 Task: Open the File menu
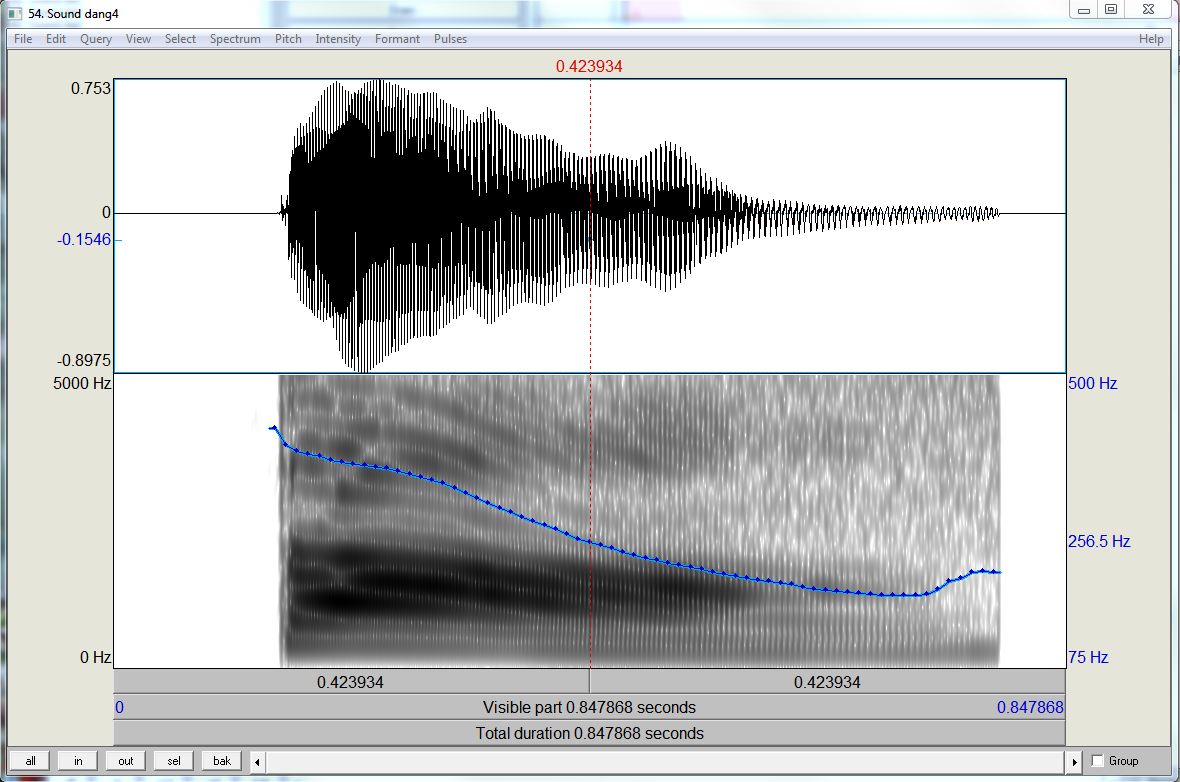coord(23,39)
